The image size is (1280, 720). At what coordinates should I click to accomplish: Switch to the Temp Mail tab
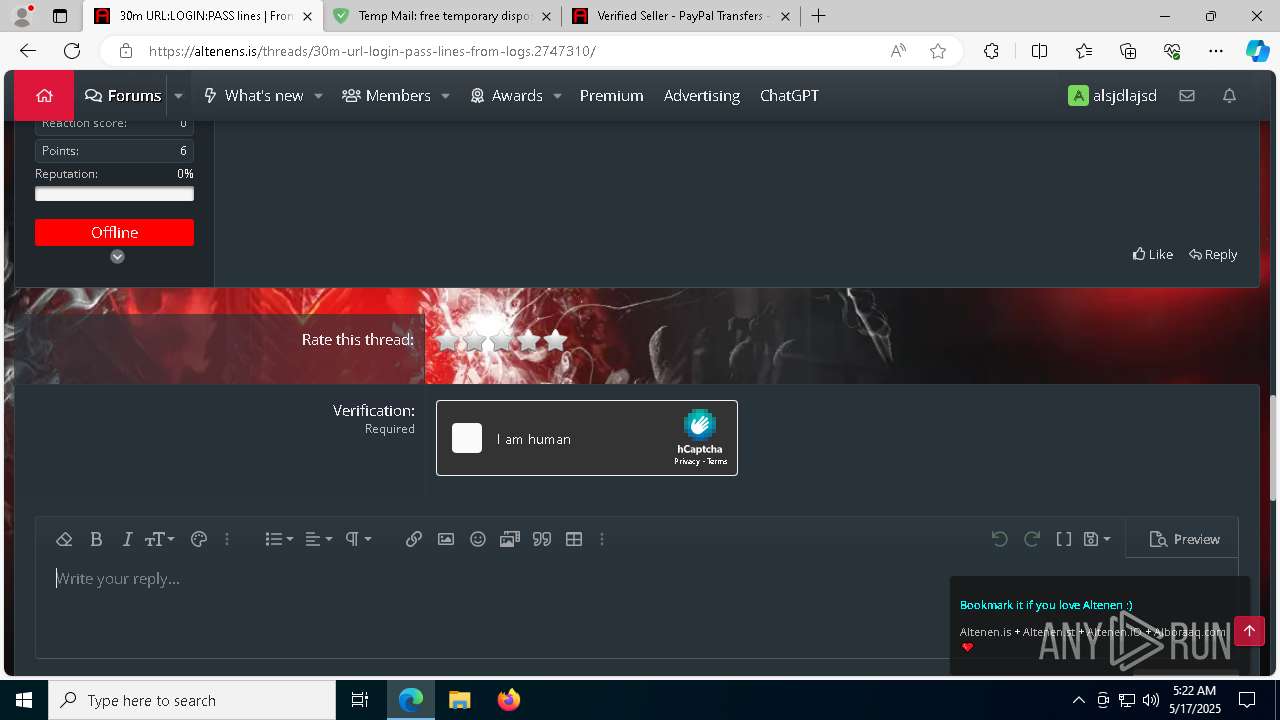pyautogui.click(x=442, y=16)
